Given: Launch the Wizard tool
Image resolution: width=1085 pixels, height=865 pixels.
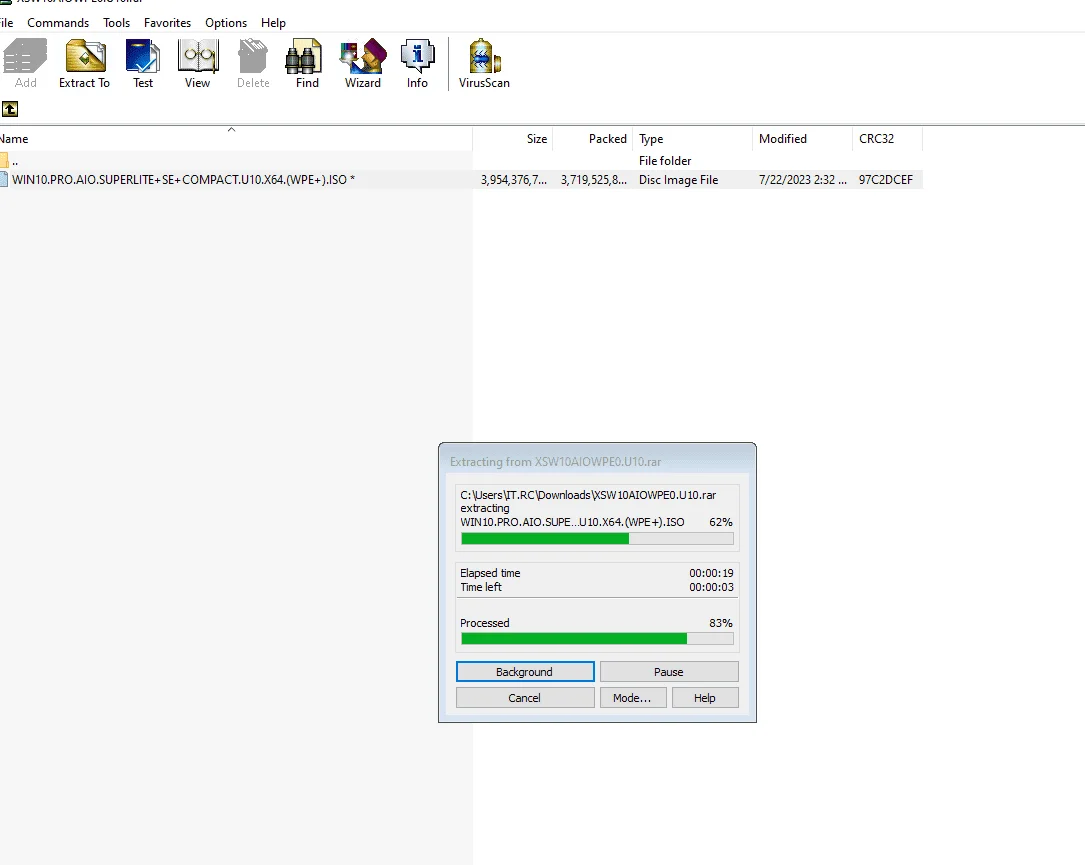Looking at the screenshot, I should coord(363,64).
